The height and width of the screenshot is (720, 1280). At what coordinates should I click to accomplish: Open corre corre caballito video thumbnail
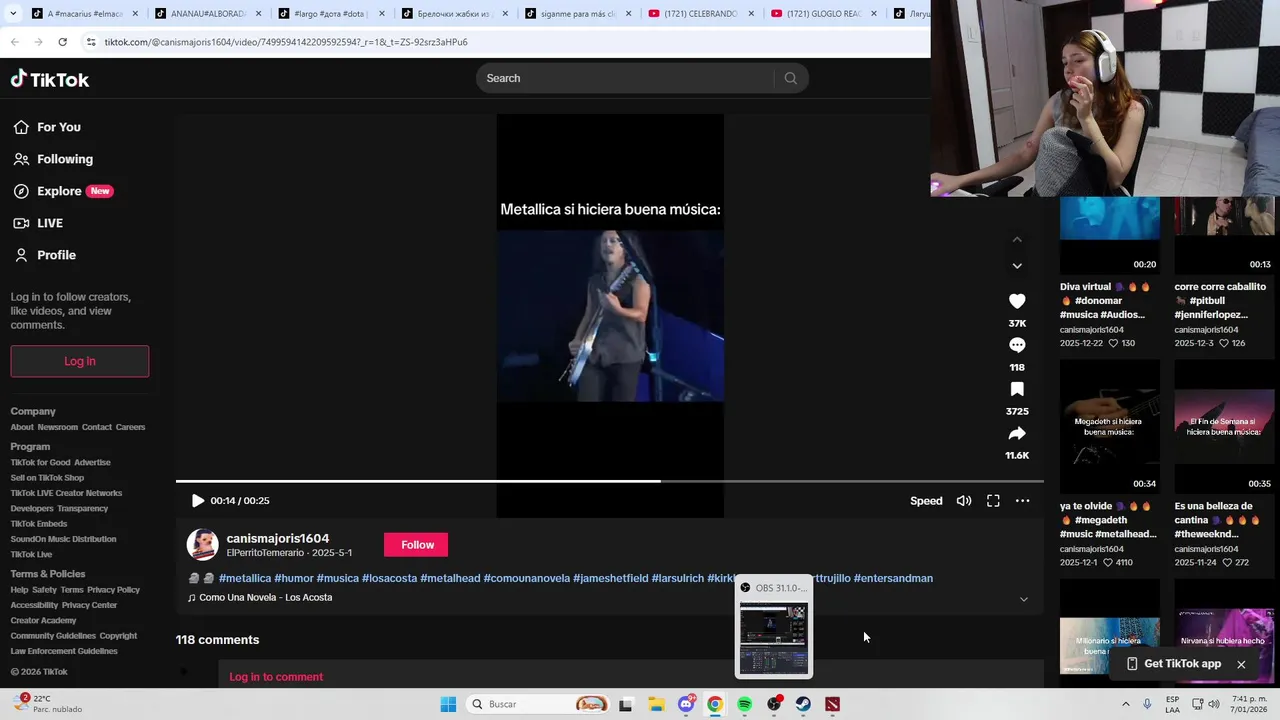click(1224, 235)
